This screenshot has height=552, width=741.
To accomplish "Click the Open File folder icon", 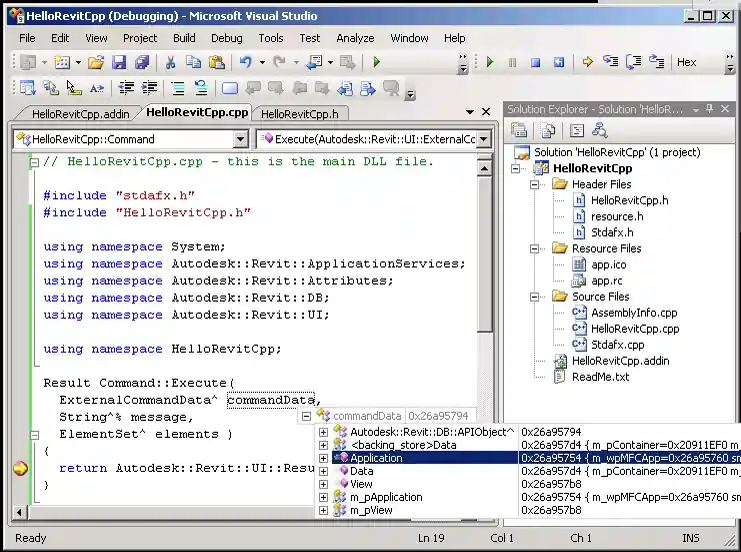I will (x=96, y=62).
